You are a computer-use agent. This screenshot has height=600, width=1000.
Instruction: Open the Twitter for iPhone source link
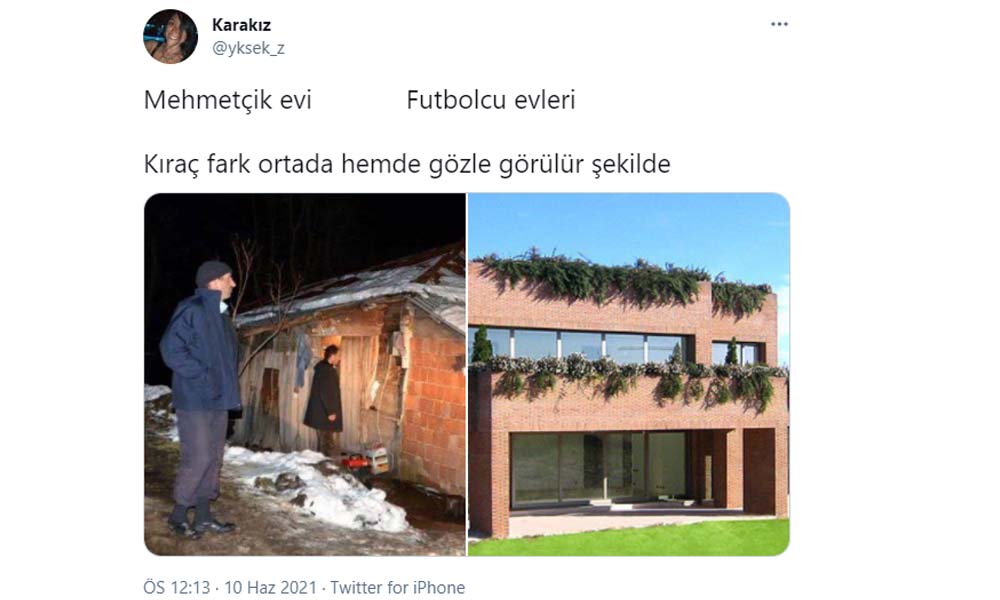(397, 587)
